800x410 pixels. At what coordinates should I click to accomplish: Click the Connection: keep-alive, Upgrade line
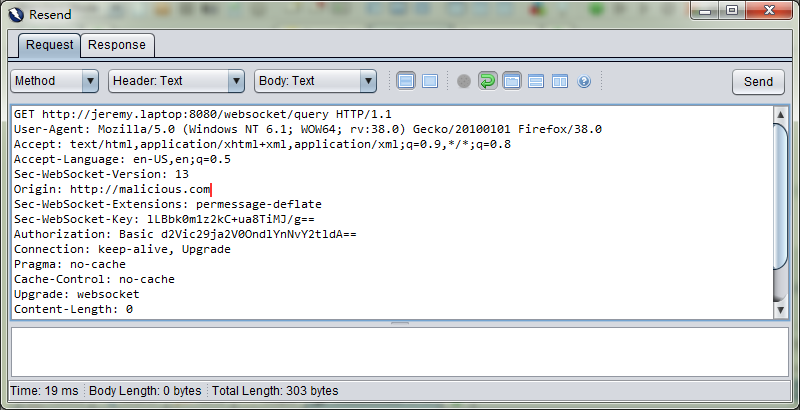122,249
